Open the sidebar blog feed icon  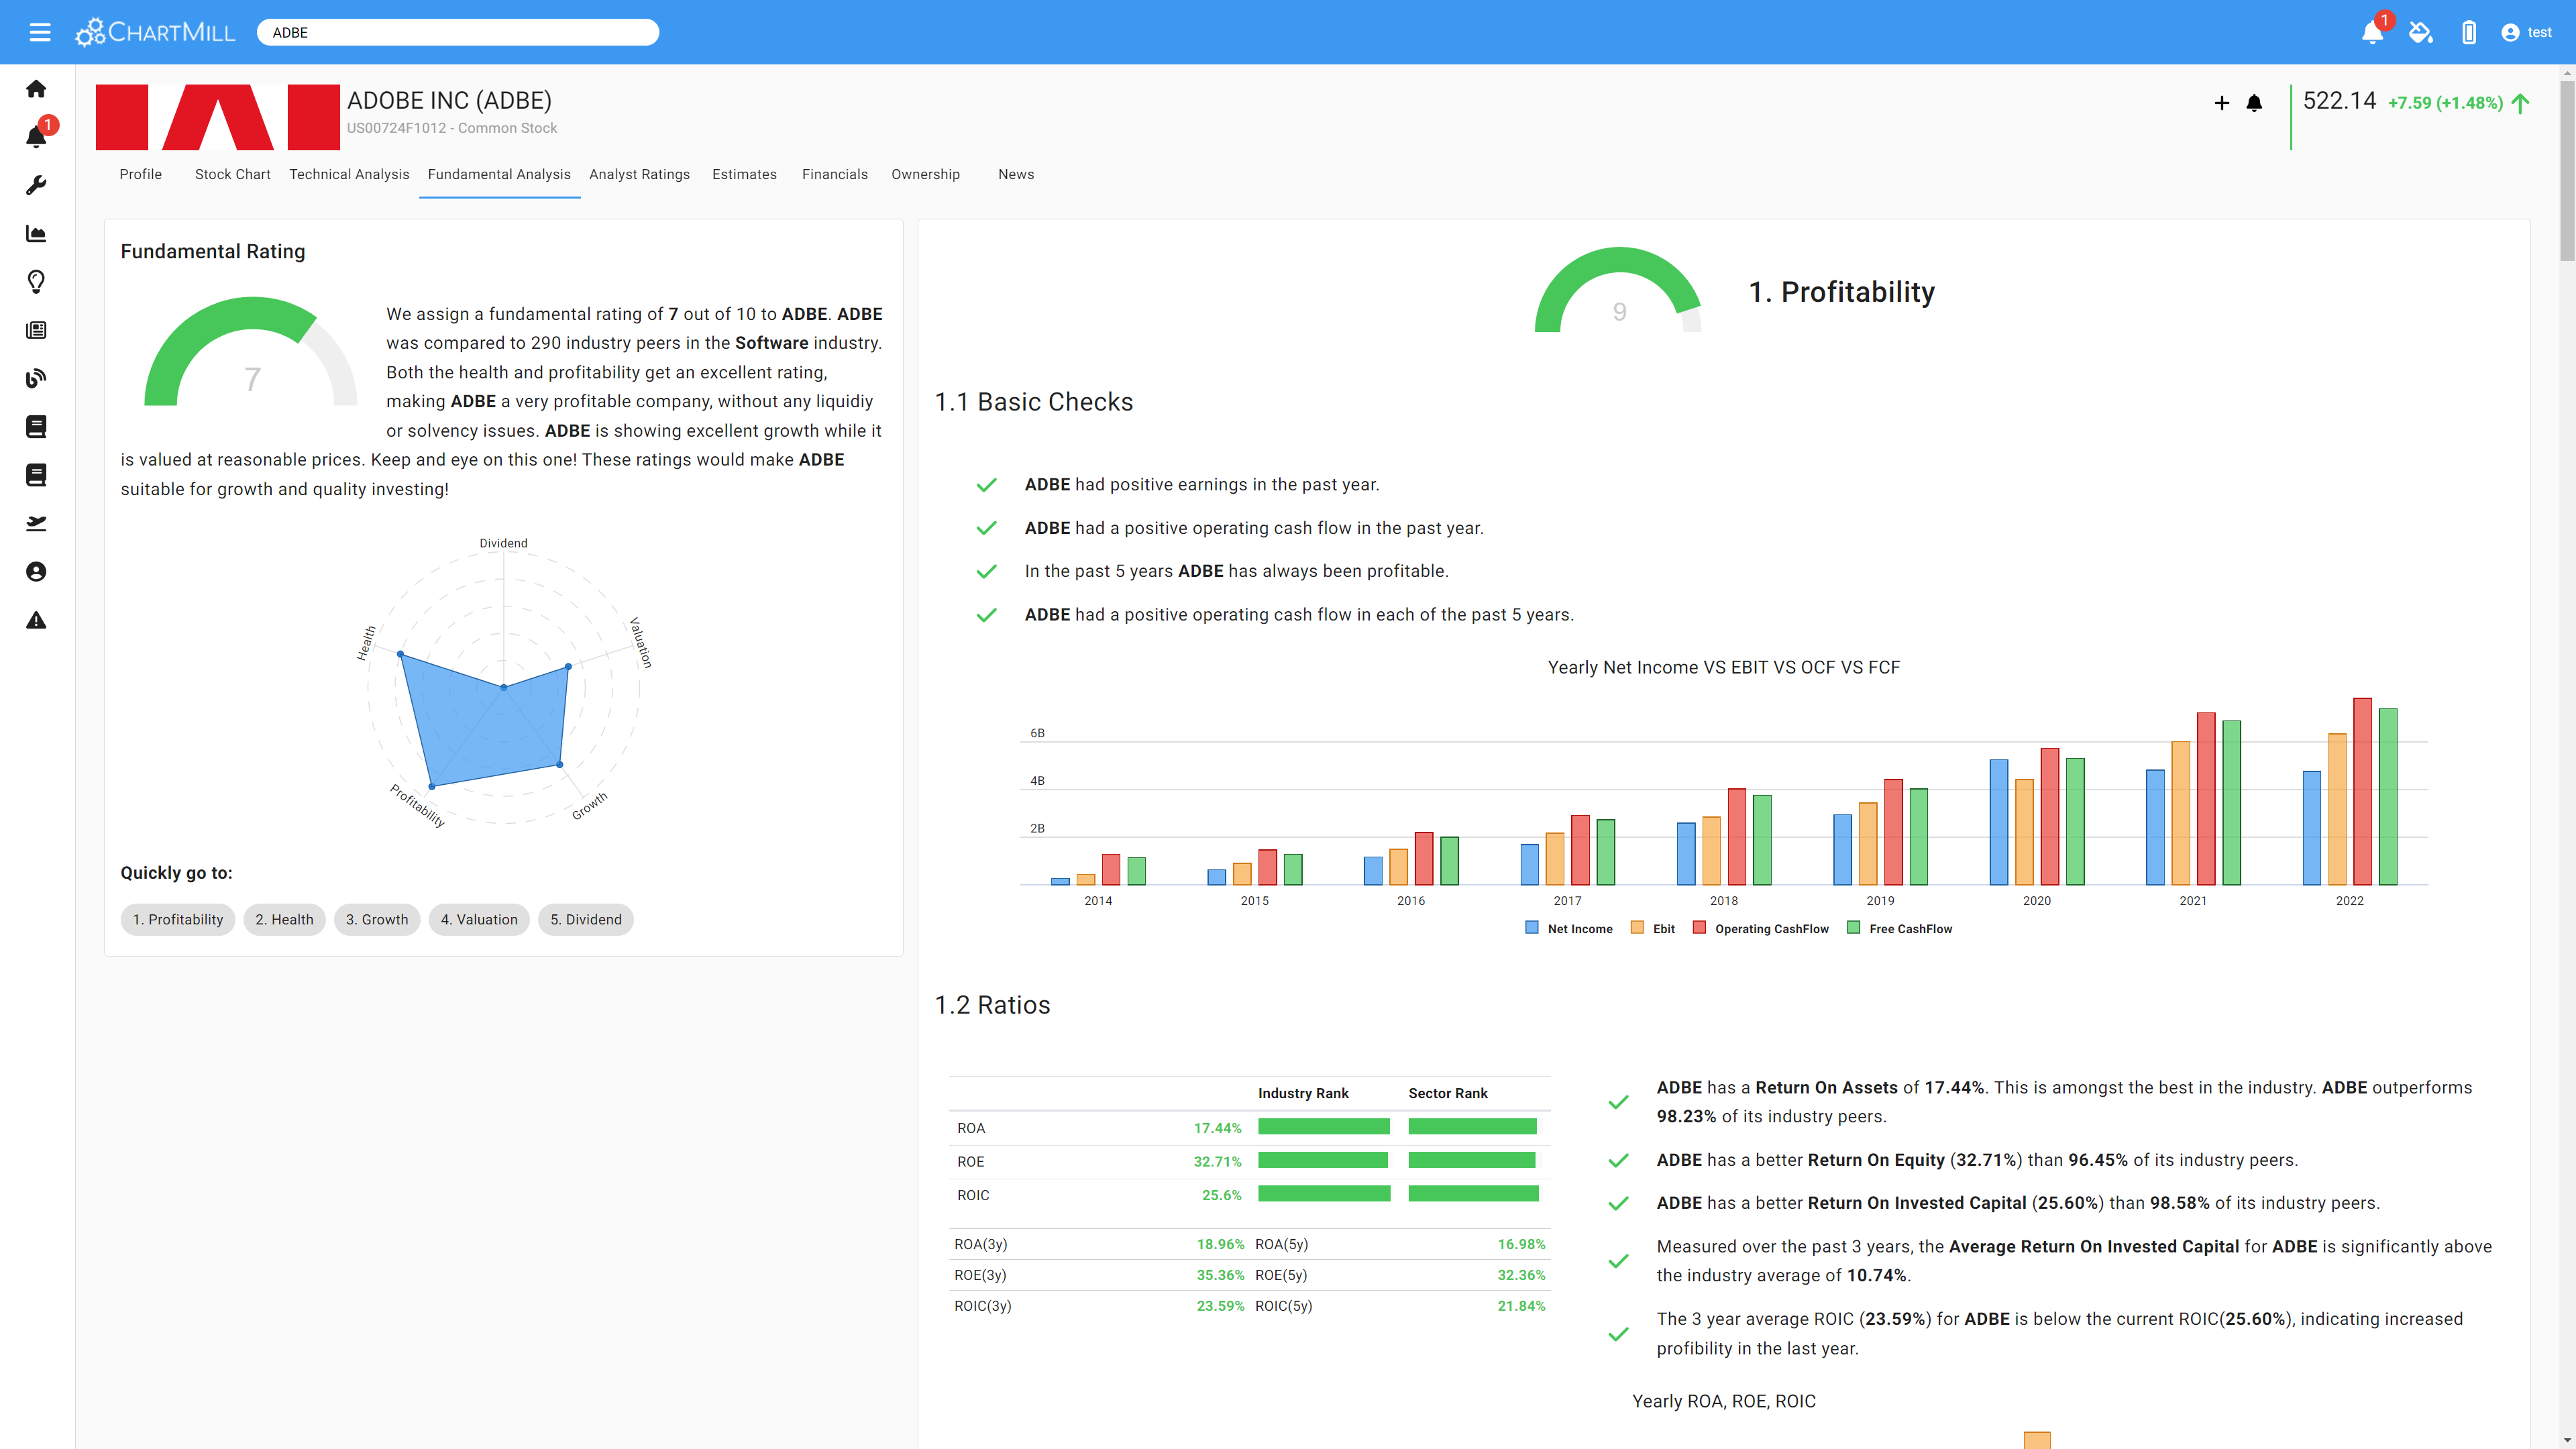pyautogui.click(x=36, y=378)
